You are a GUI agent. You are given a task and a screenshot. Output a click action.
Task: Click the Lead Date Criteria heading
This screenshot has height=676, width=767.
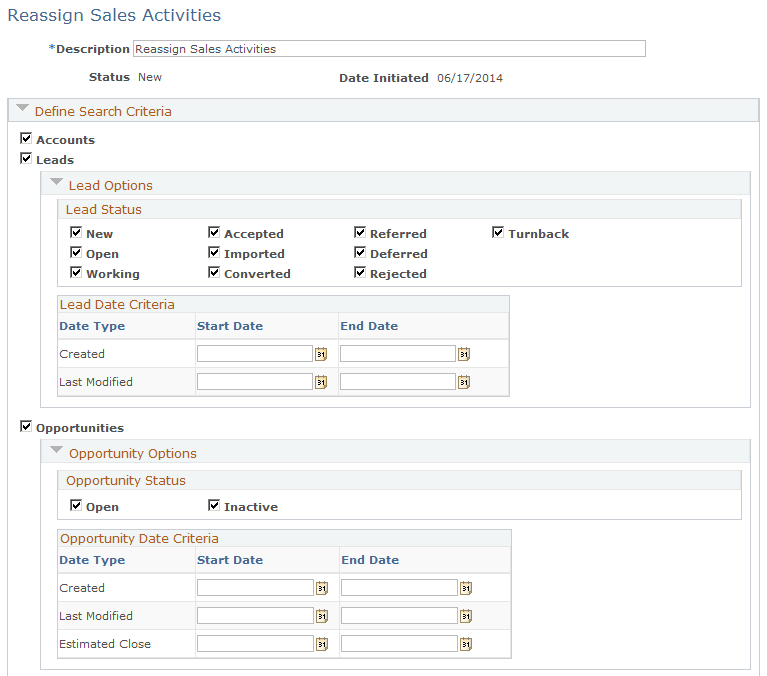(x=117, y=304)
